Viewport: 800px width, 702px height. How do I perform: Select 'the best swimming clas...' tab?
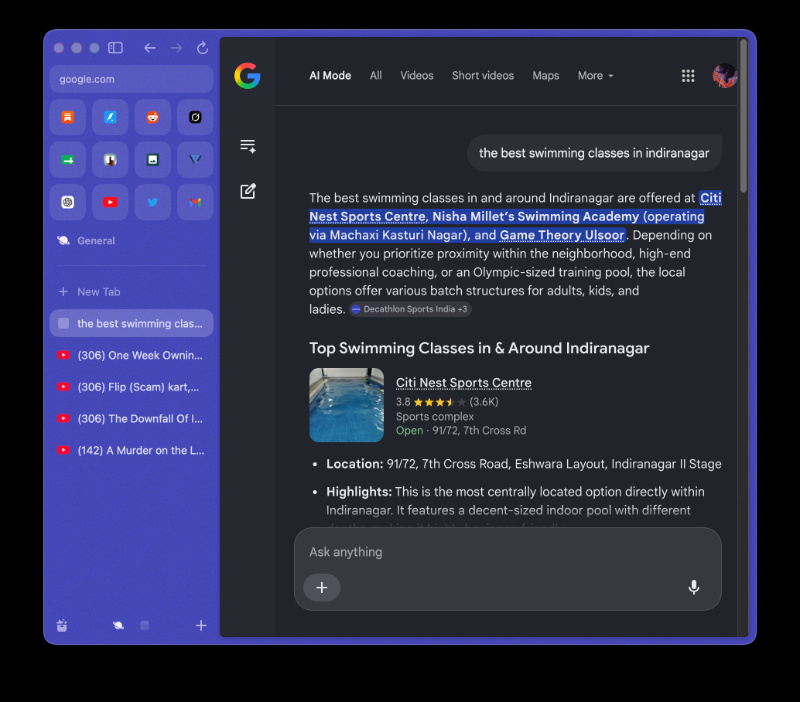coord(131,323)
